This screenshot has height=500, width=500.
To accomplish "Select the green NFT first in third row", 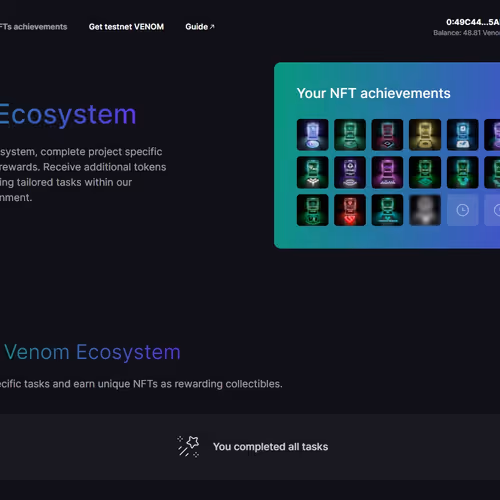I will tap(313, 210).
